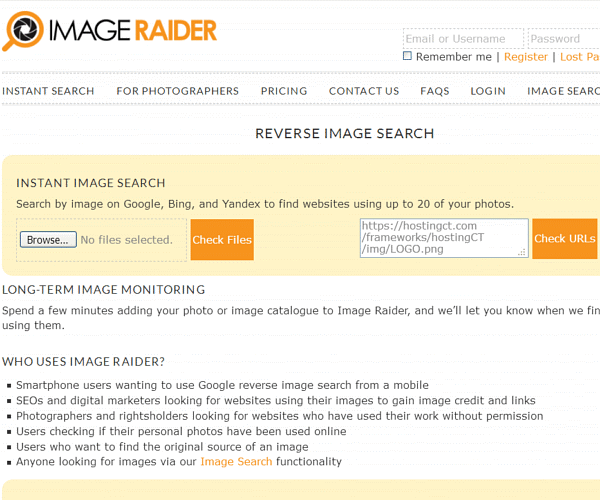Select the Login menu item

pos(488,91)
